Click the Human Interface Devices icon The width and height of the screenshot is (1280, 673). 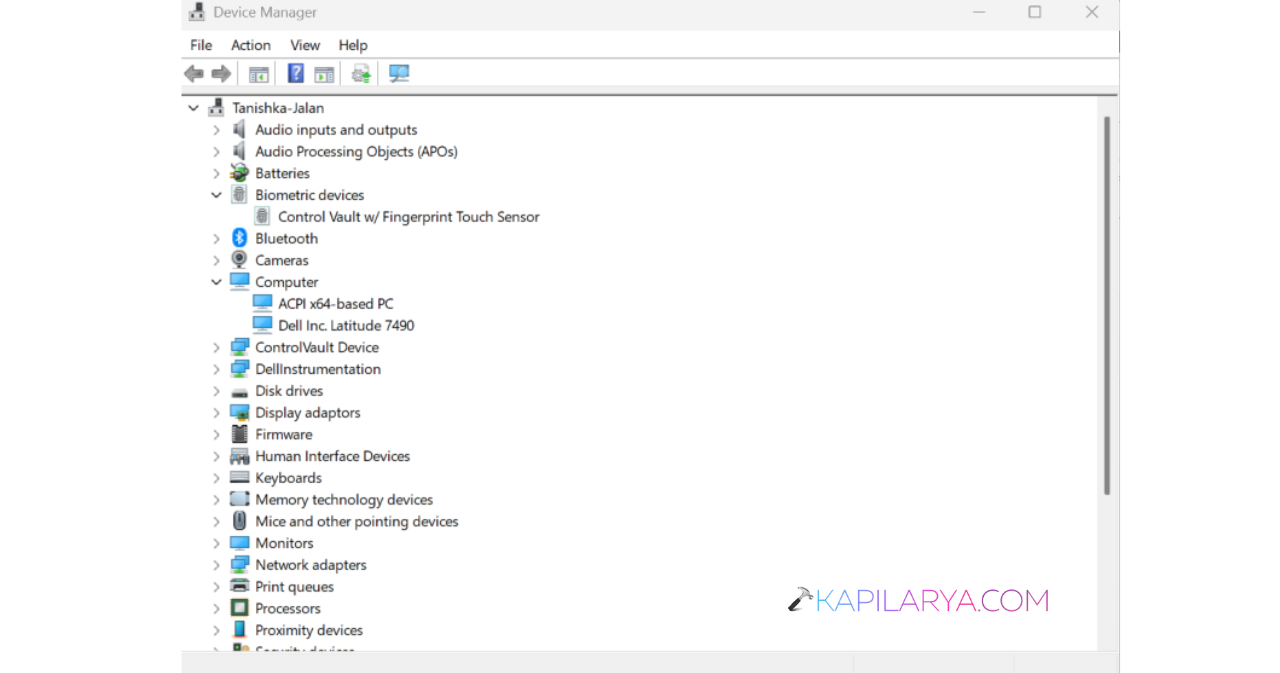(x=239, y=456)
